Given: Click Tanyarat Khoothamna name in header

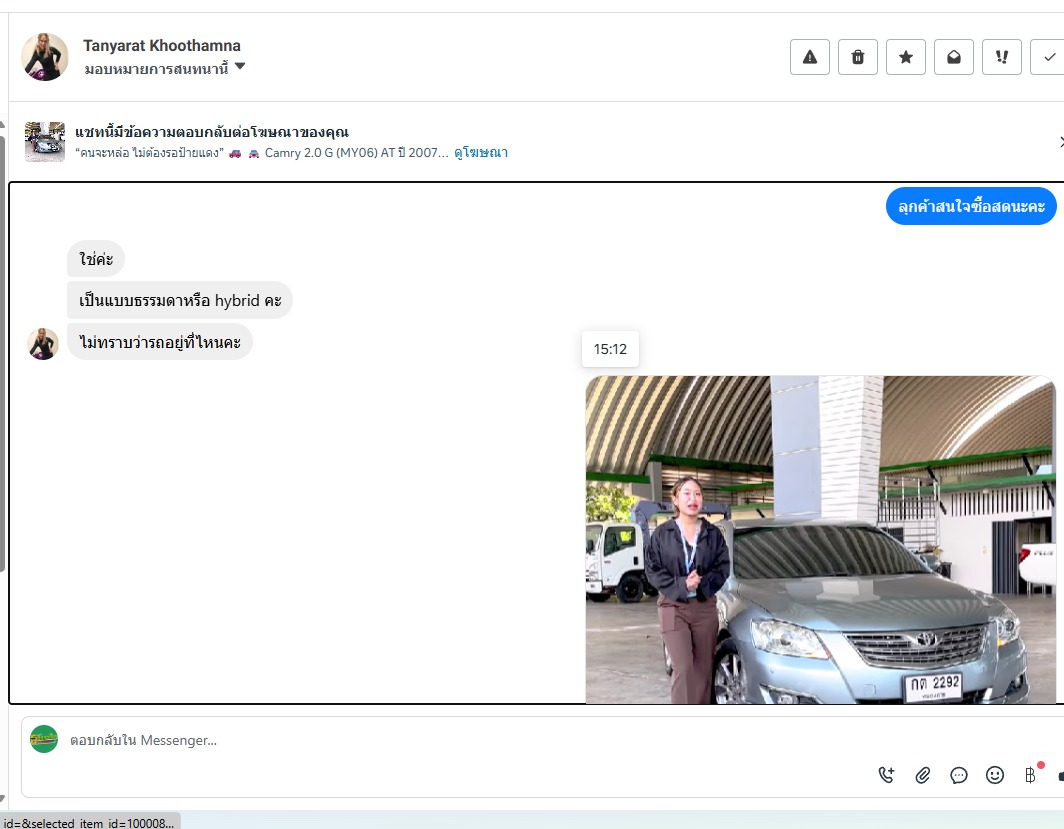Looking at the screenshot, I should click(162, 45).
